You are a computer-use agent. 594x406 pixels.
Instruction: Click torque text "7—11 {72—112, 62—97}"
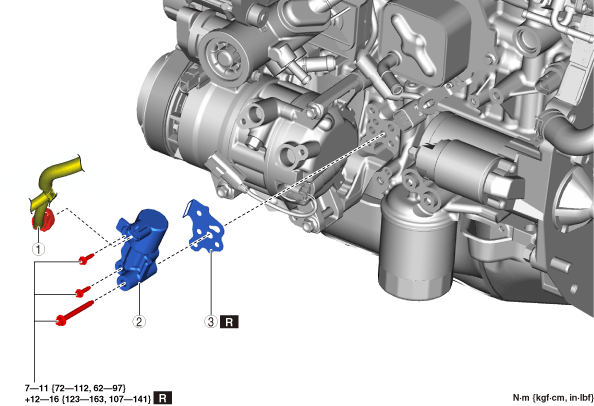click(75, 388)
